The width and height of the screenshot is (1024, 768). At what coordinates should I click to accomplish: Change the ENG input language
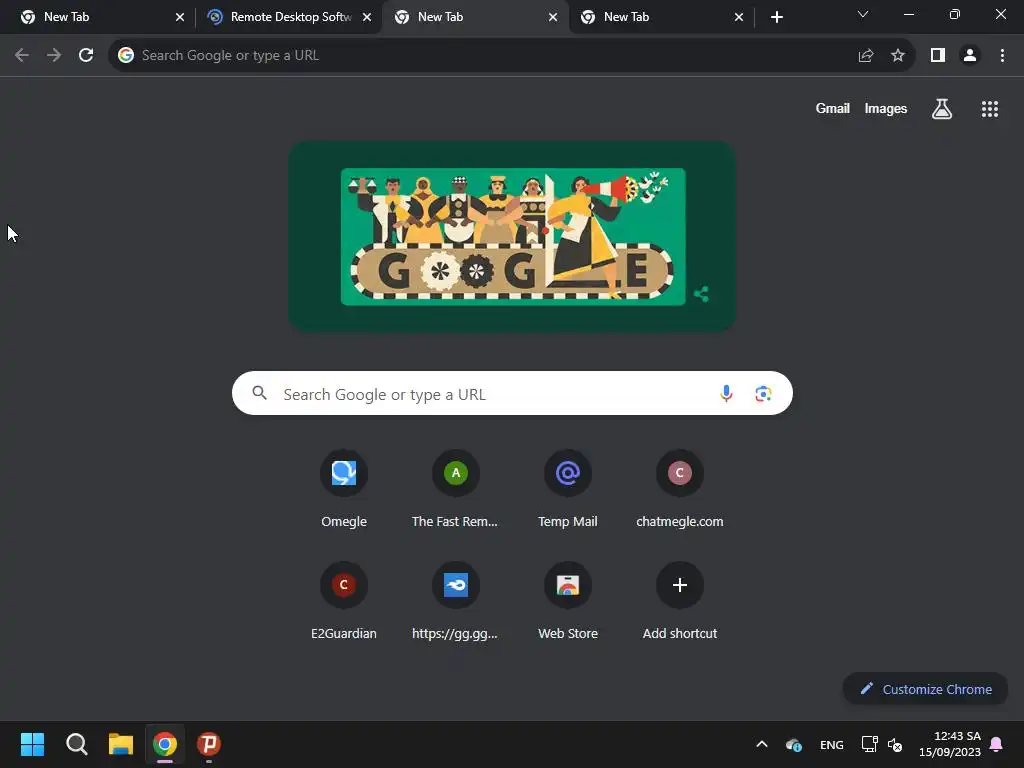point(831,744)
